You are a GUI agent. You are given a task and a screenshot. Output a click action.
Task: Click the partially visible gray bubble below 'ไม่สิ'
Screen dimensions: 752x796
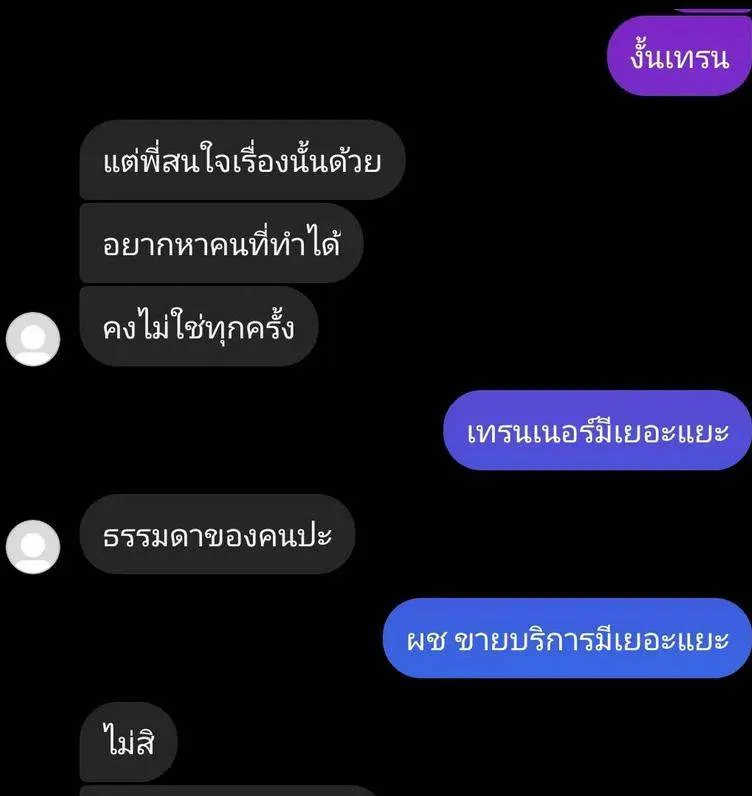[228, 791]
